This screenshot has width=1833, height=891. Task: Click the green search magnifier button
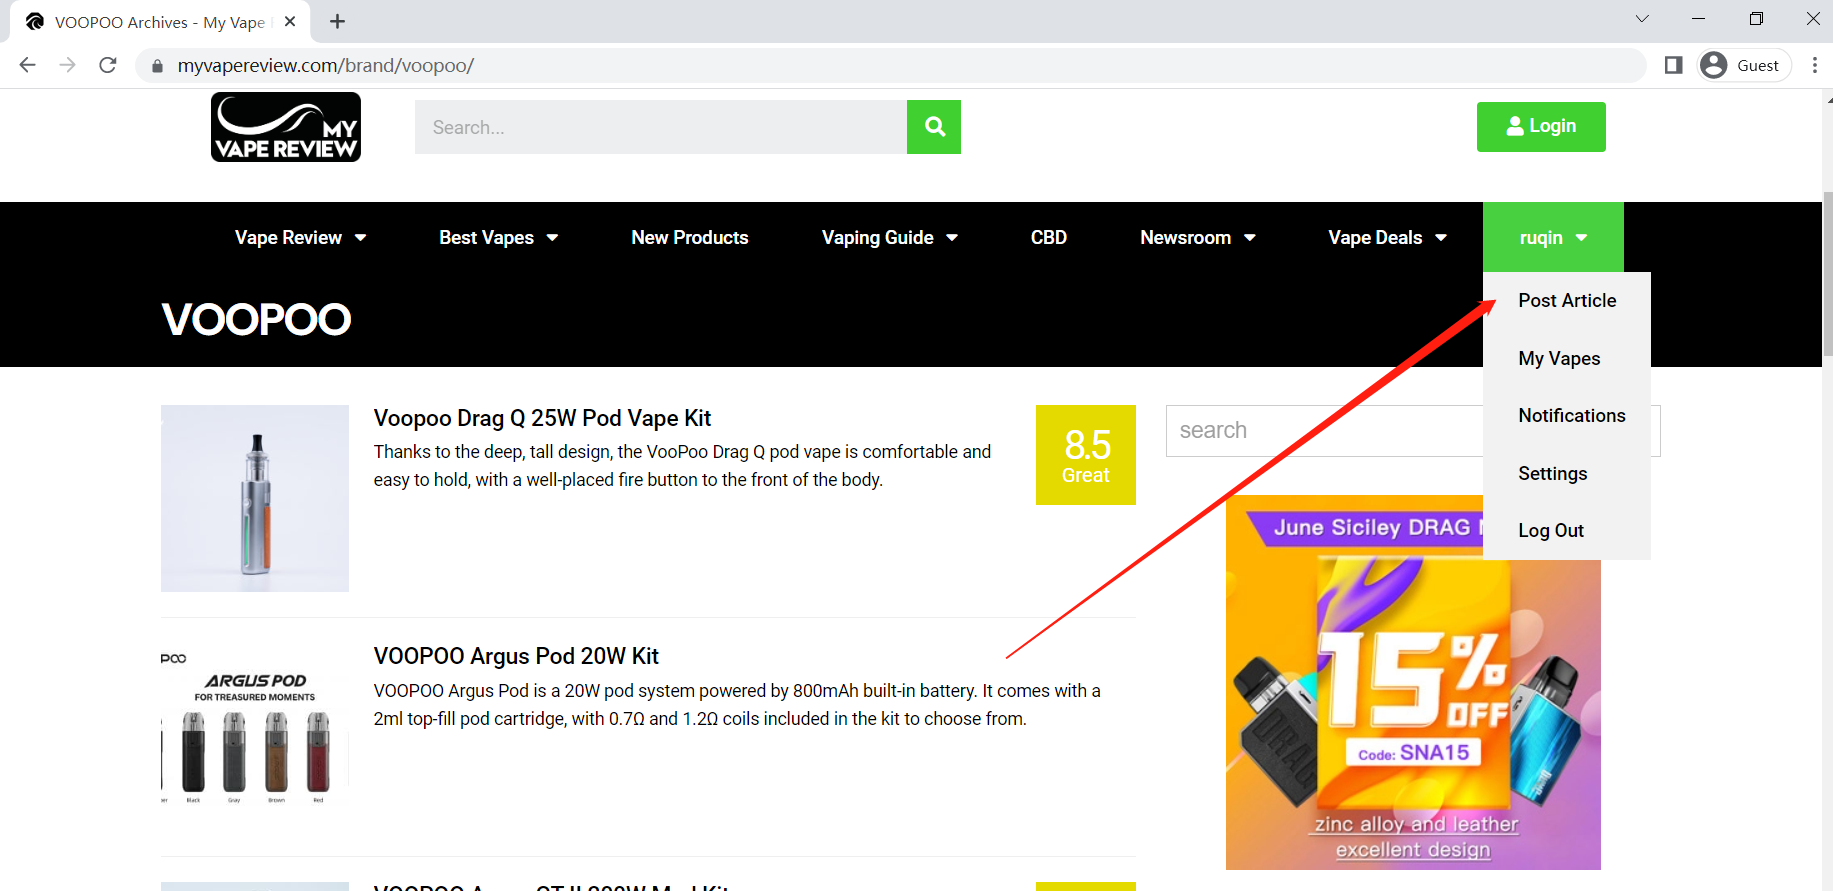(934, 127)
